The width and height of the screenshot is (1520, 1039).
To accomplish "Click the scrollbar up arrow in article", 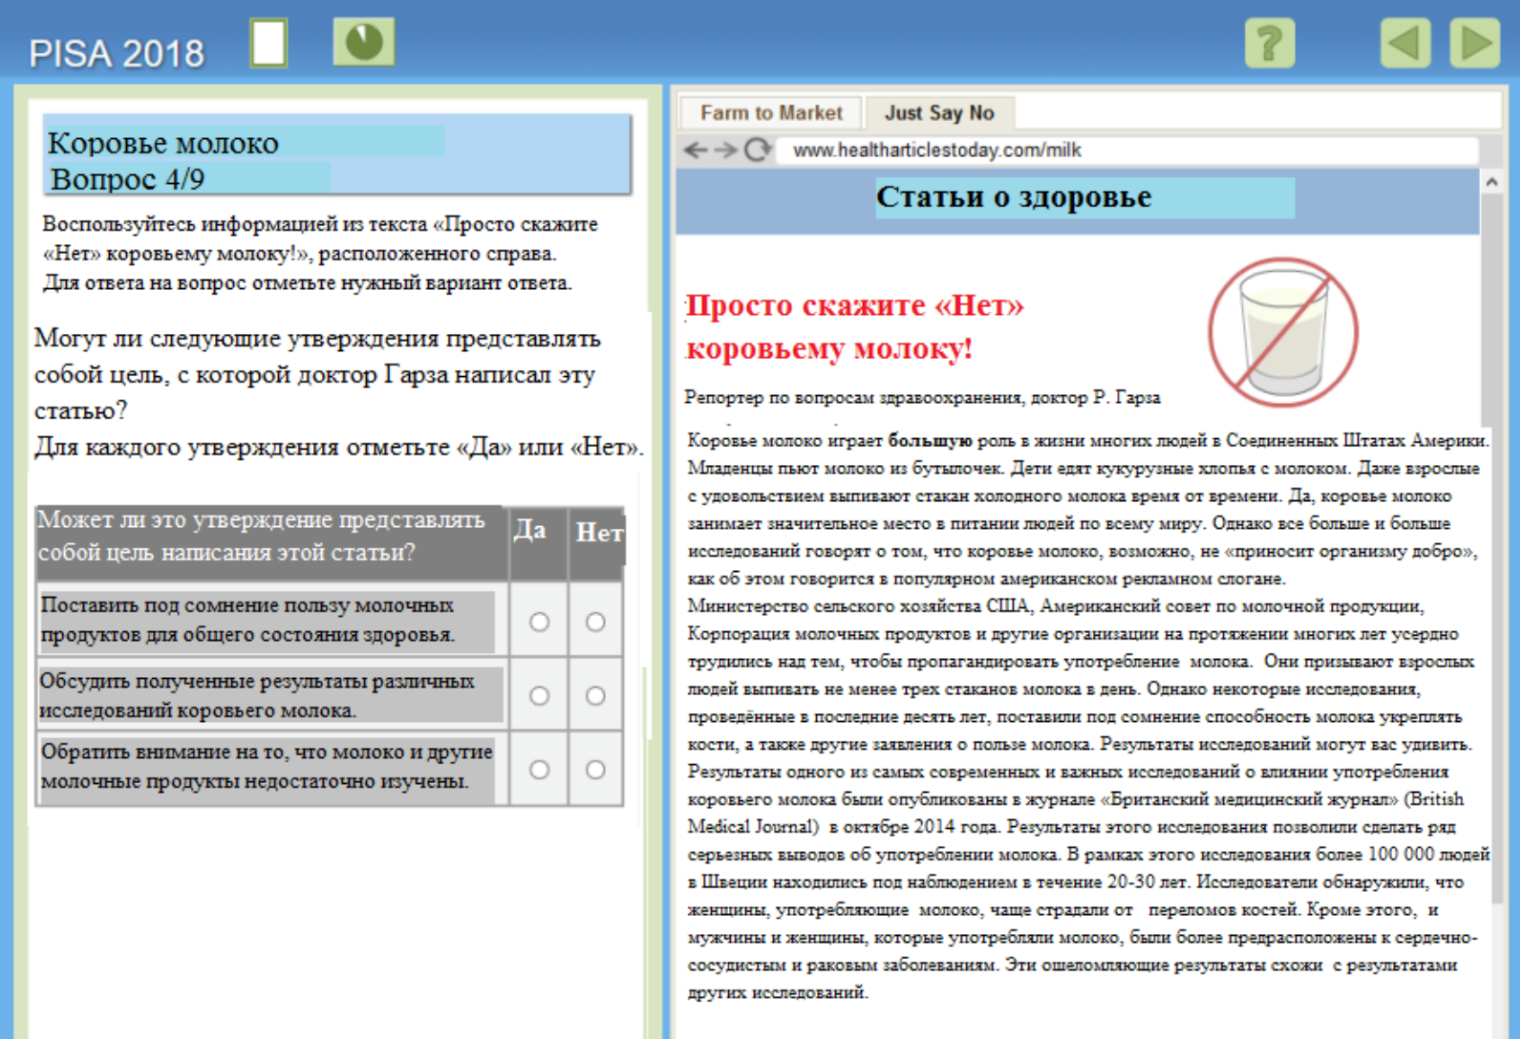I will click(x=1491, y=182).
